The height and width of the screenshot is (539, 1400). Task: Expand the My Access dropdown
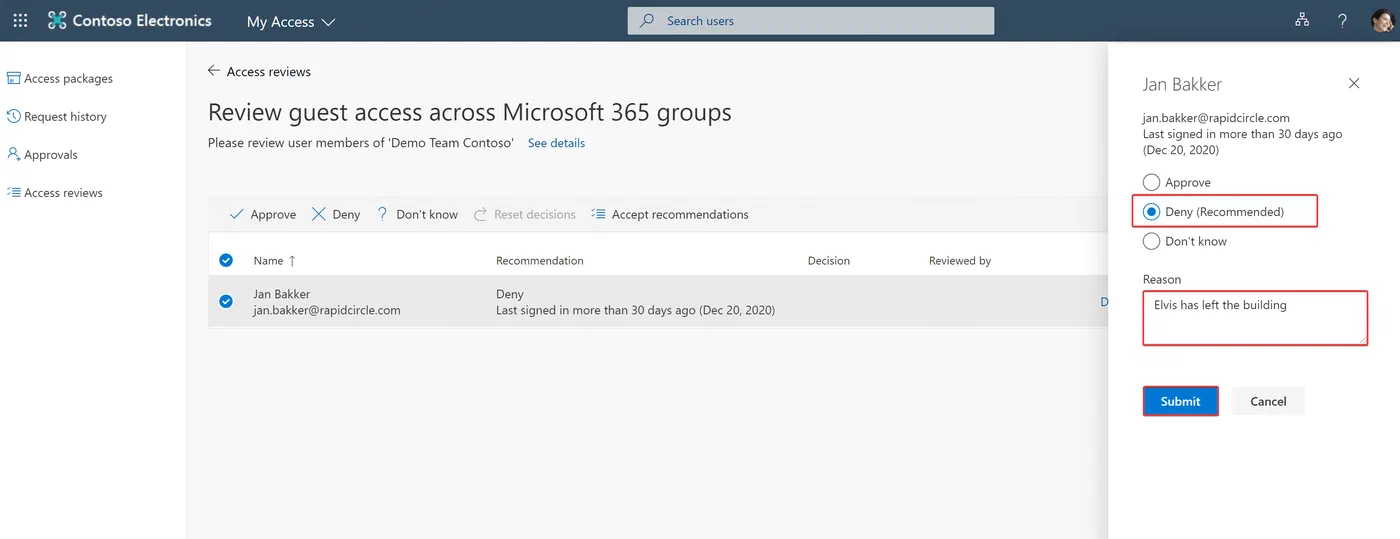(x=291, y=21)
